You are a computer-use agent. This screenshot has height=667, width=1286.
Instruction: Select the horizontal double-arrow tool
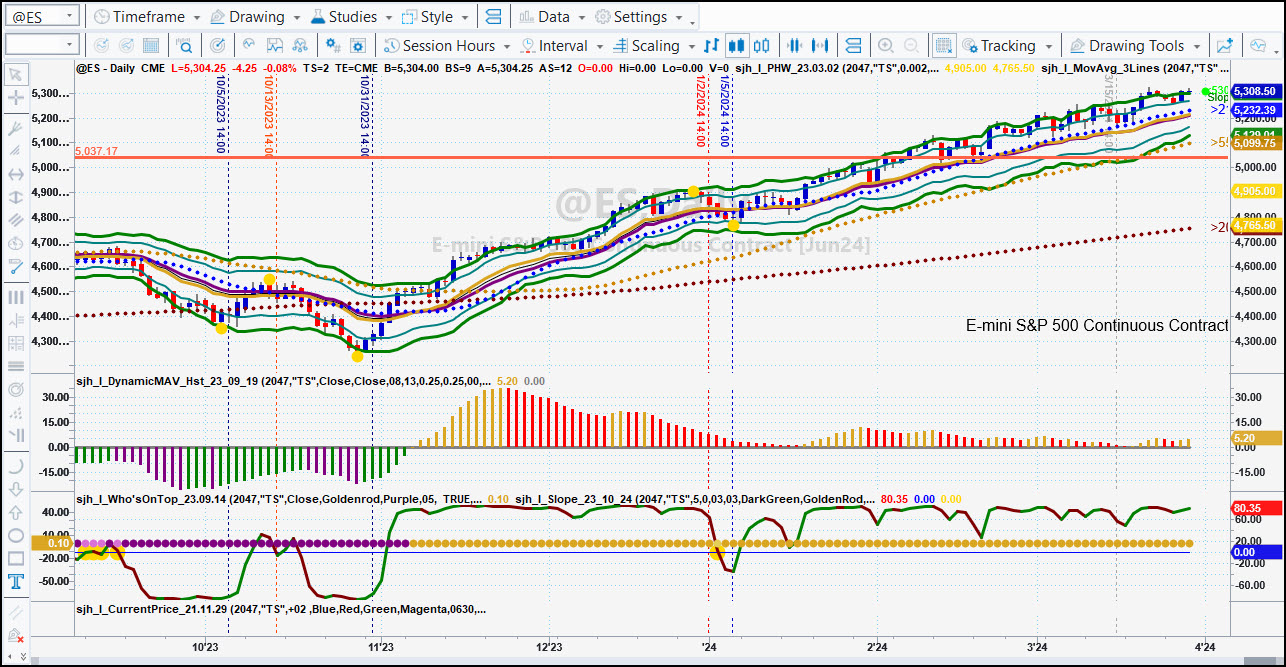pyautogui.click(x=16, y=174)
